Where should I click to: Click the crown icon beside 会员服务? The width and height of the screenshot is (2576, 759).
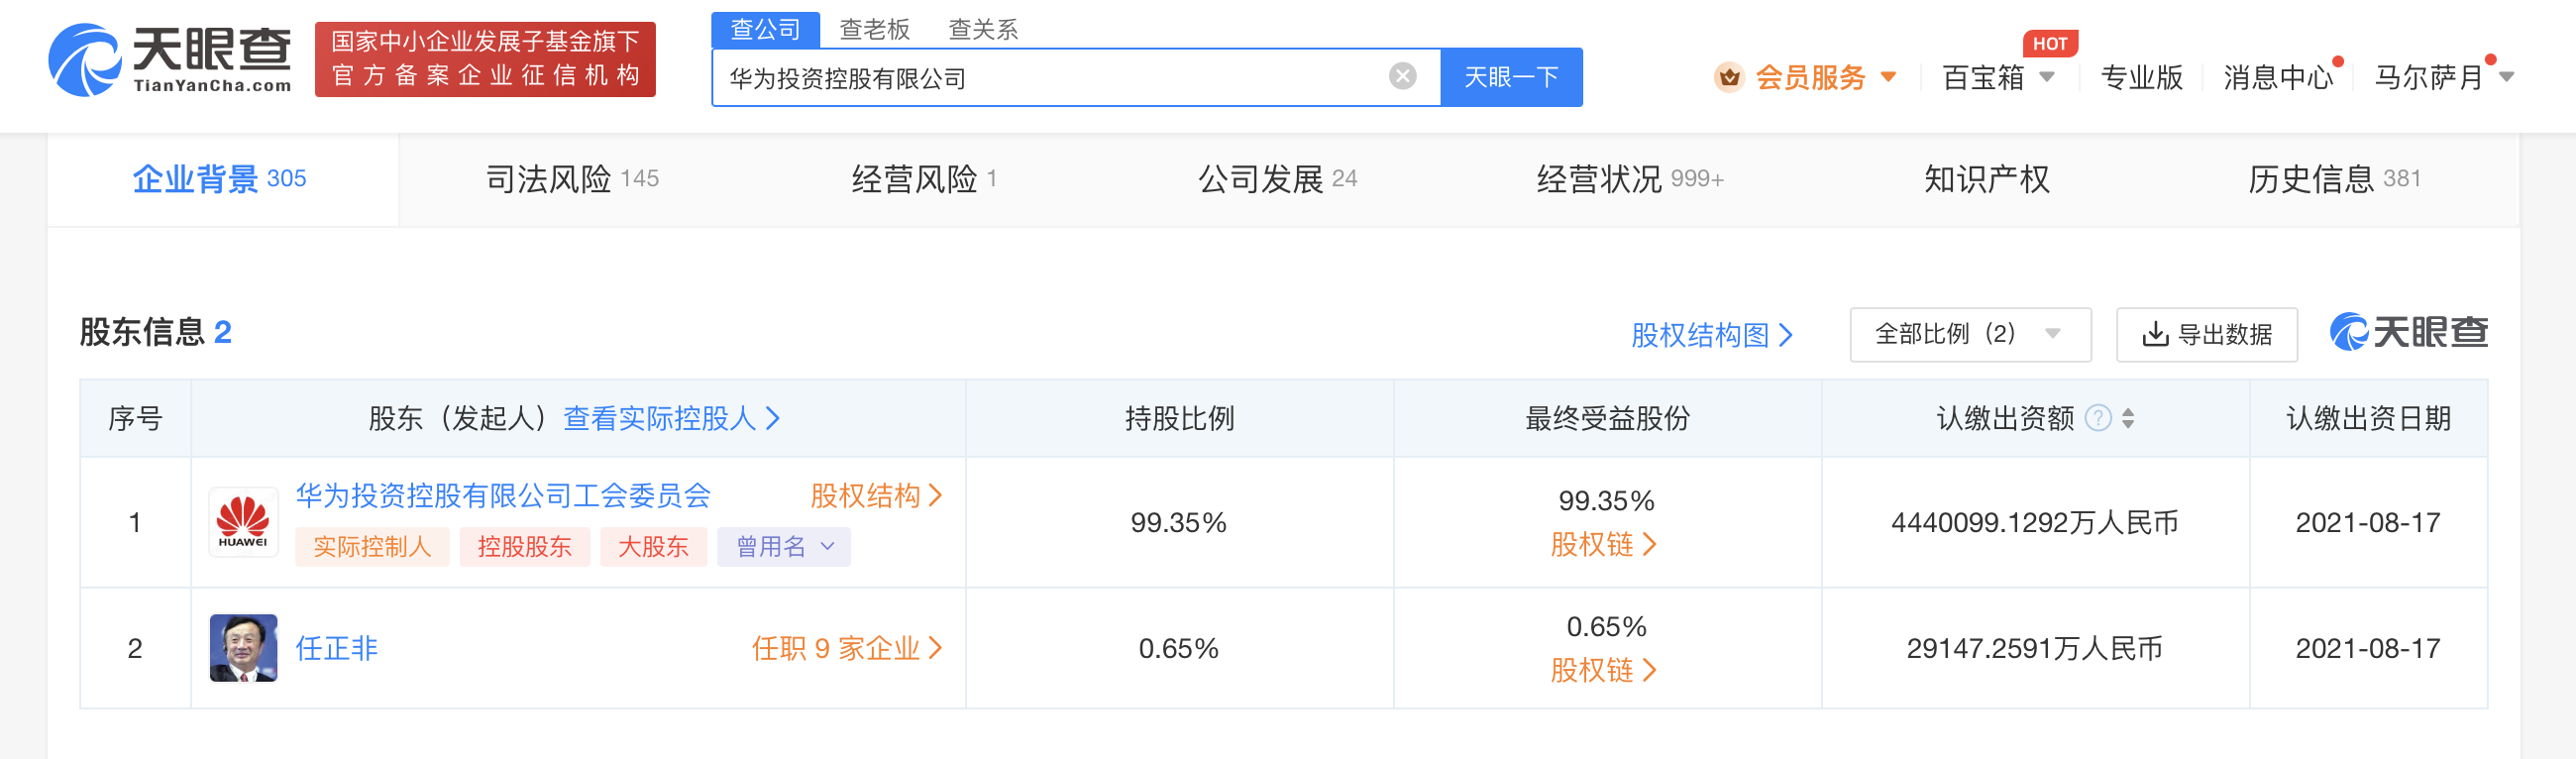coord(1728,77)
